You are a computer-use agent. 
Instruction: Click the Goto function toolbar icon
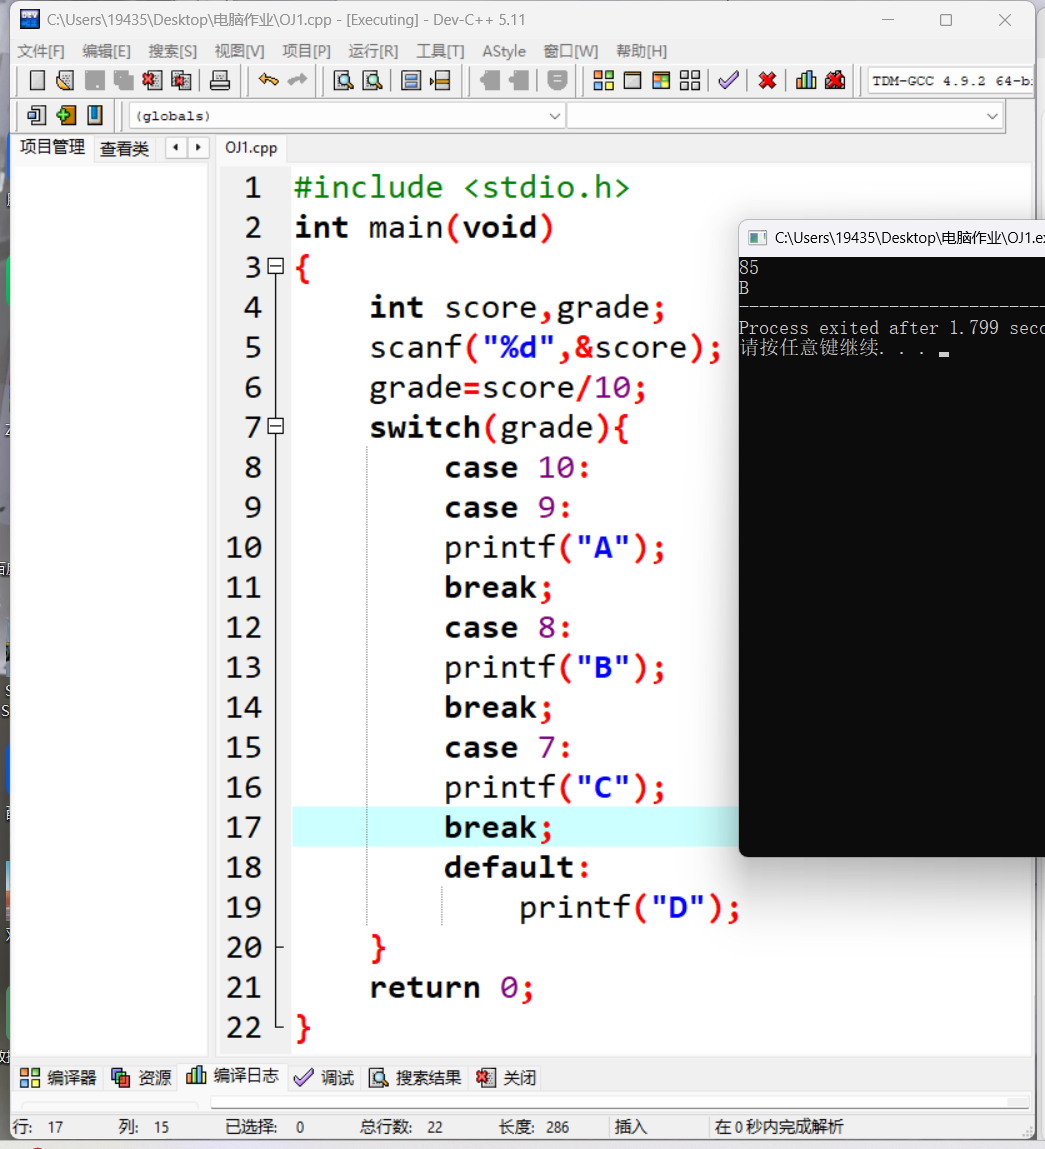point(411,80)
